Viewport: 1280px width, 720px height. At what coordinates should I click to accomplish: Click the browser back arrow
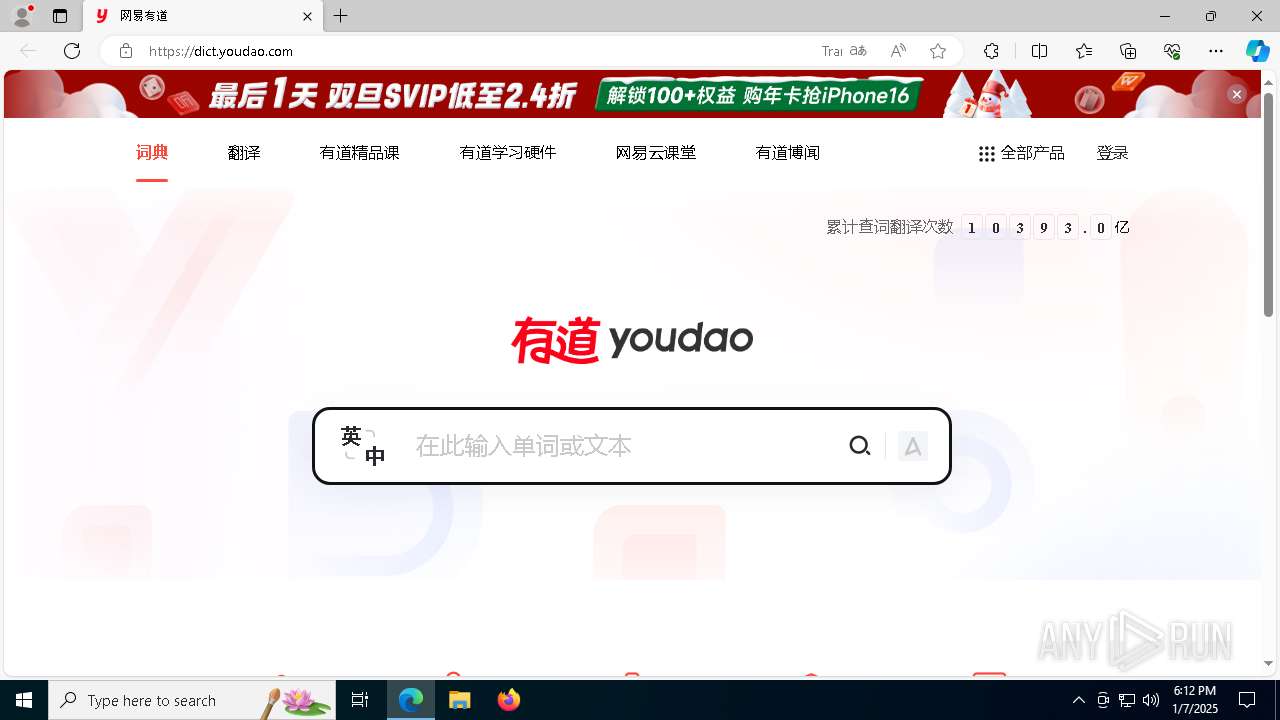(28, 51)
